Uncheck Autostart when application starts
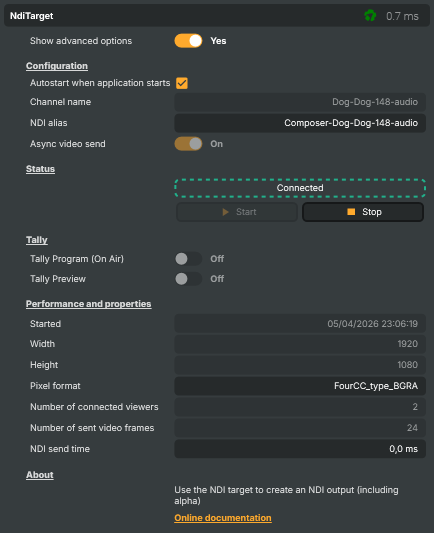This screenshot has width=434, height=533. tap(182, 83)
